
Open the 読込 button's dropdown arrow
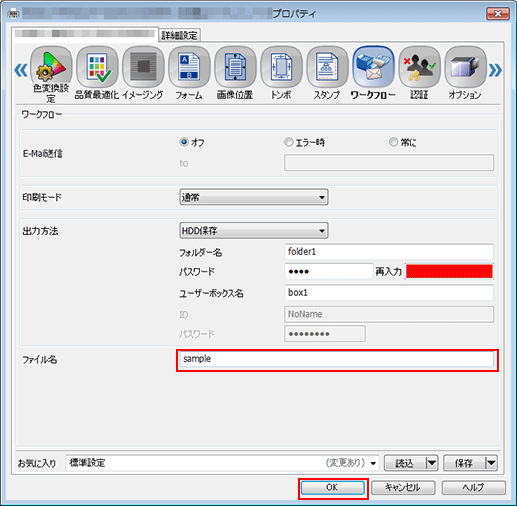tap(432, 463)
